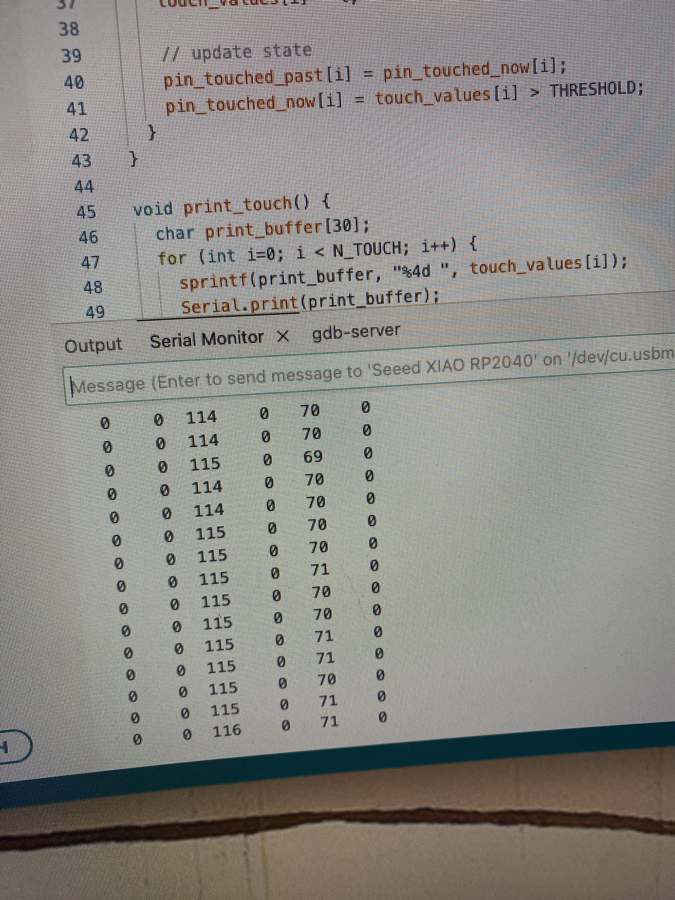The height and width of the screenshot is (900, 675).
Task: Click the value 116 in the serial output
Action: pyautogui.click(x=227, y=731)
